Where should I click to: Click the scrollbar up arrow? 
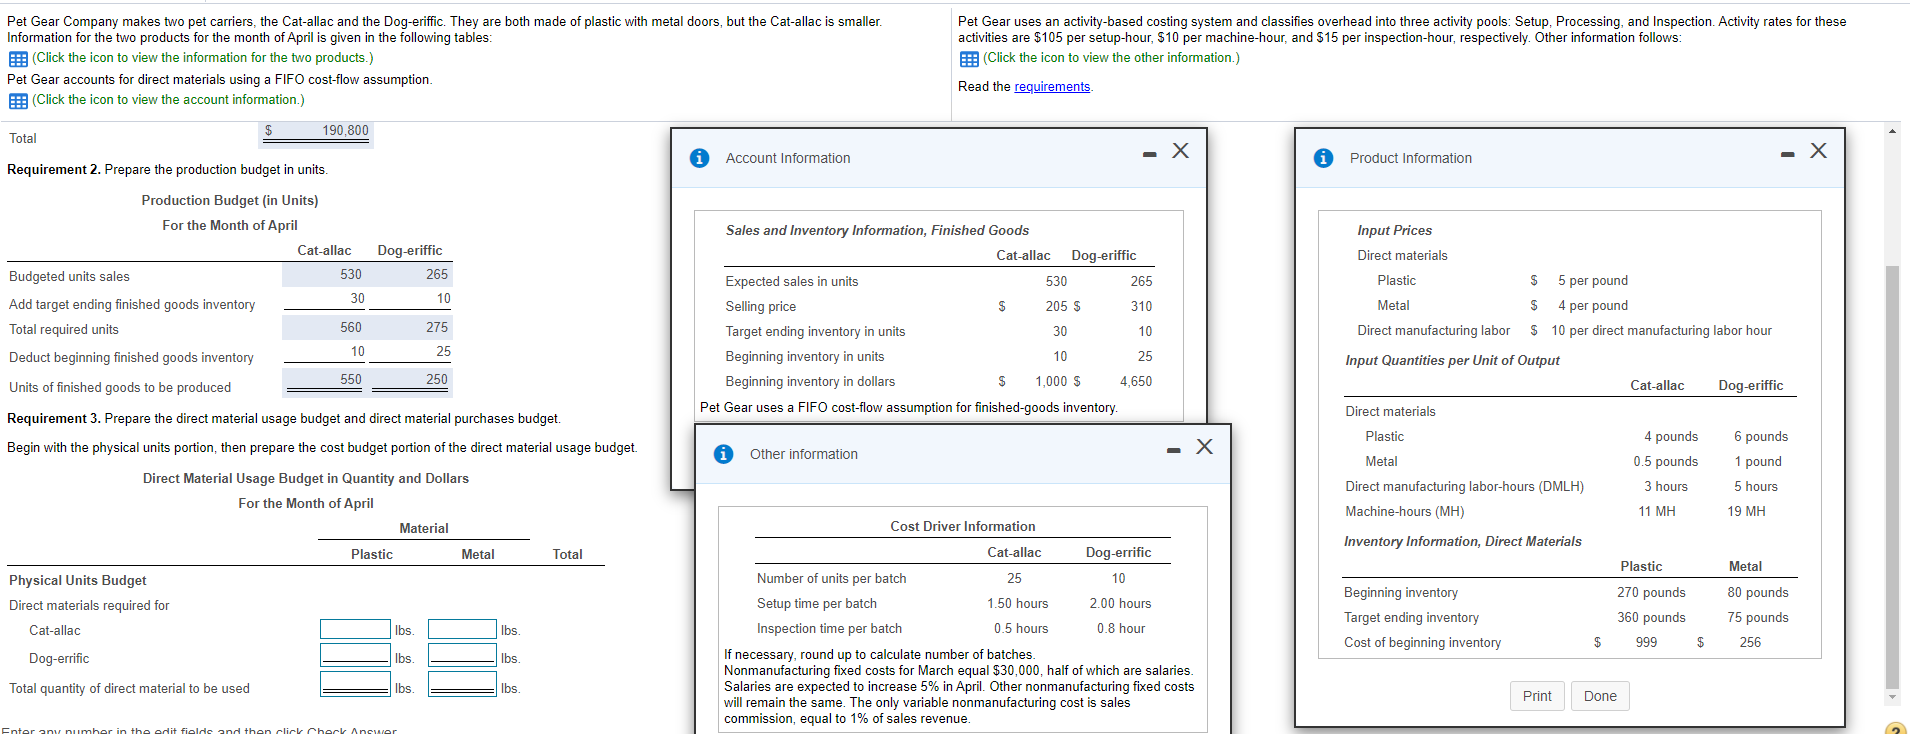pos(1891,131)
